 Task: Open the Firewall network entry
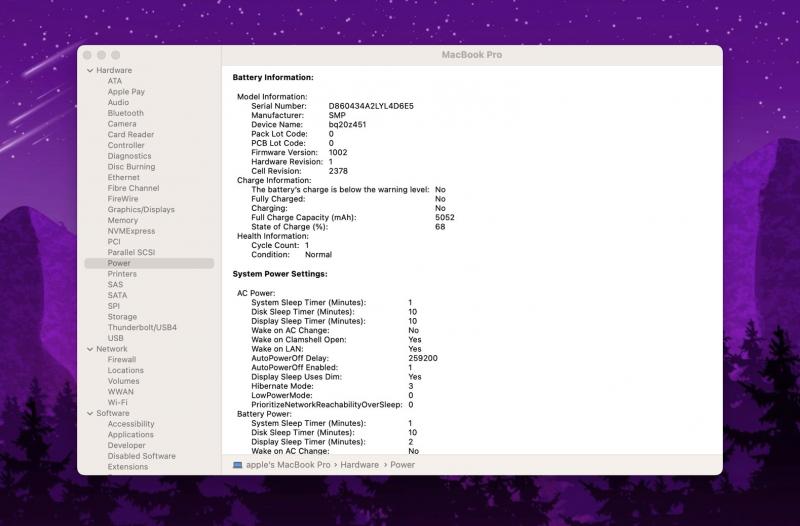[121, 360]
